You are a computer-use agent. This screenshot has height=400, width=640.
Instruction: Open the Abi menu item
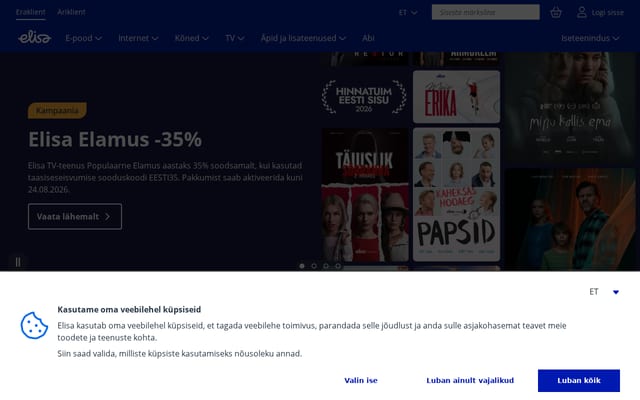click(368, 38)
